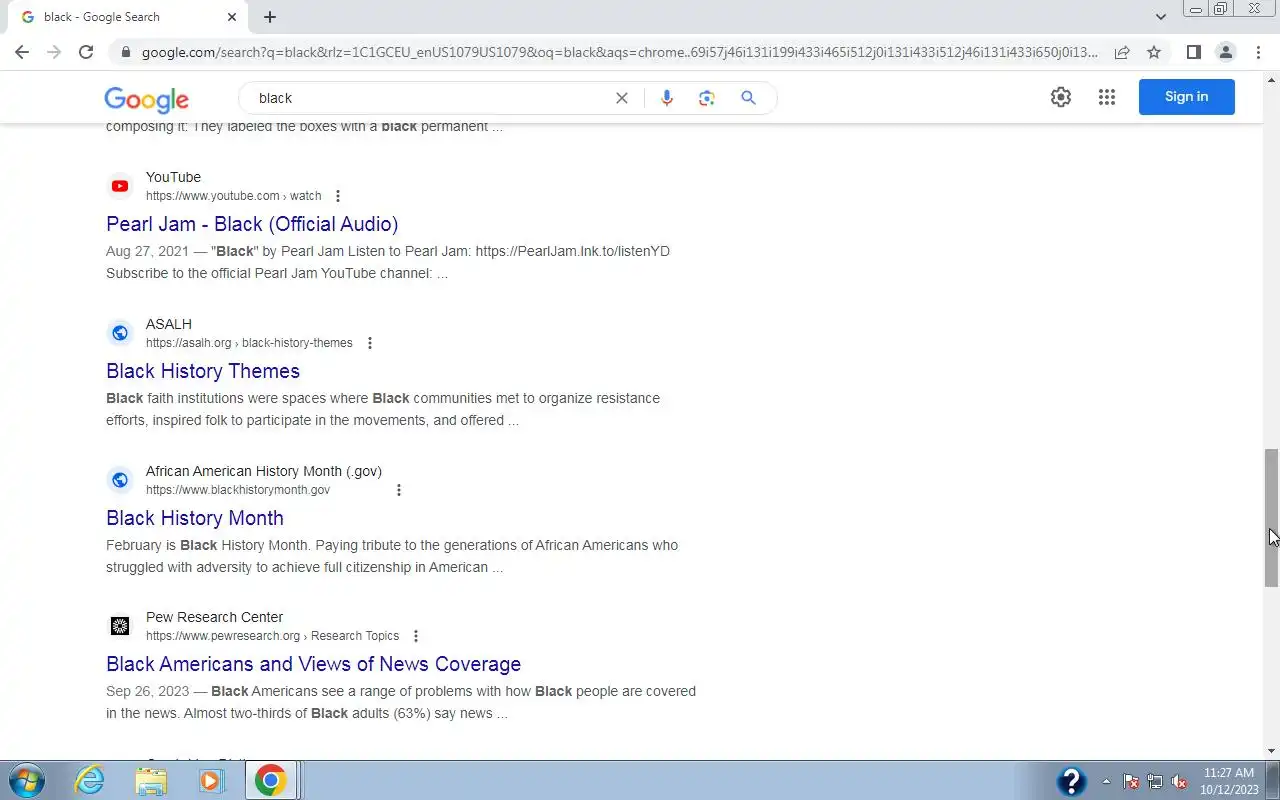Expand the tab search dropdown arrow
1280x800 pixels.
[x=1161, y=17]
